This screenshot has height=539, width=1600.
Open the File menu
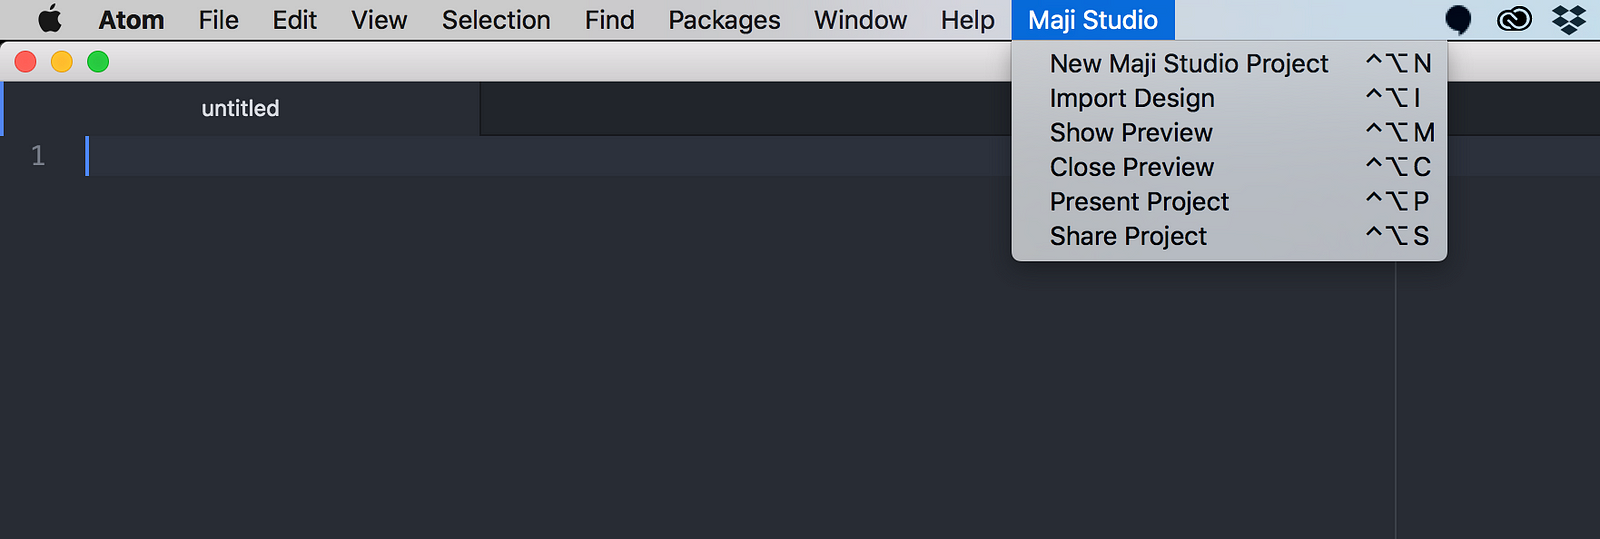click(x=218, y=20)
